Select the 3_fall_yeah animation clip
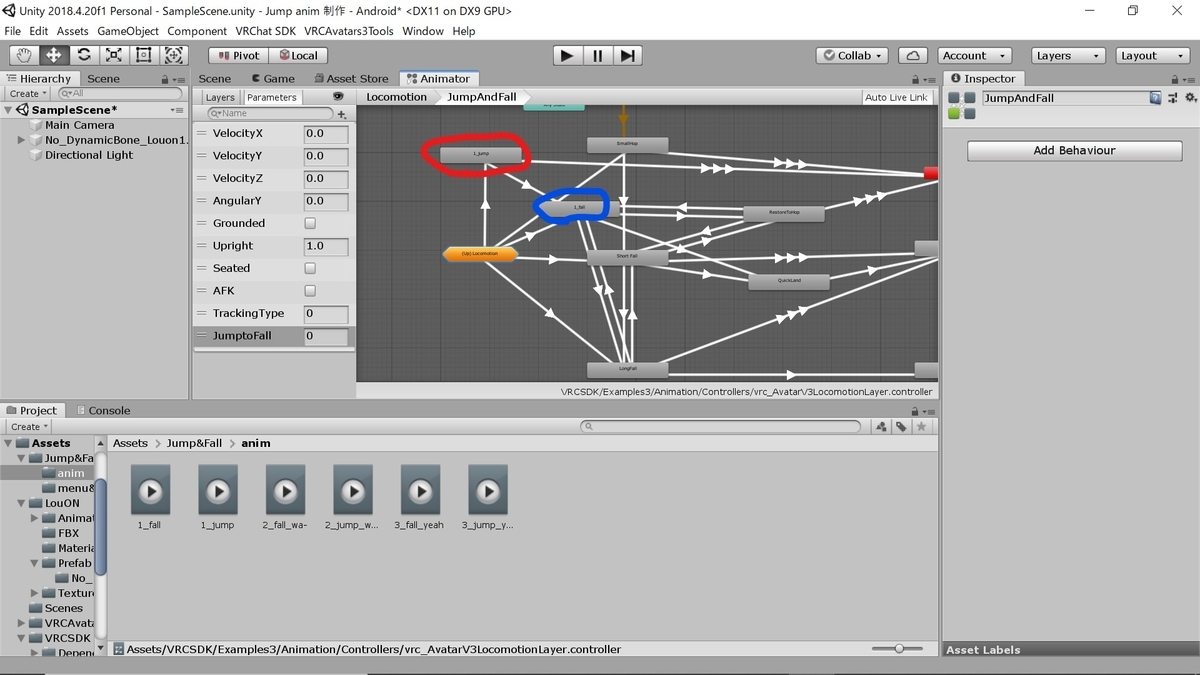This screenshot has height=675, width=1200. [420, 497]
